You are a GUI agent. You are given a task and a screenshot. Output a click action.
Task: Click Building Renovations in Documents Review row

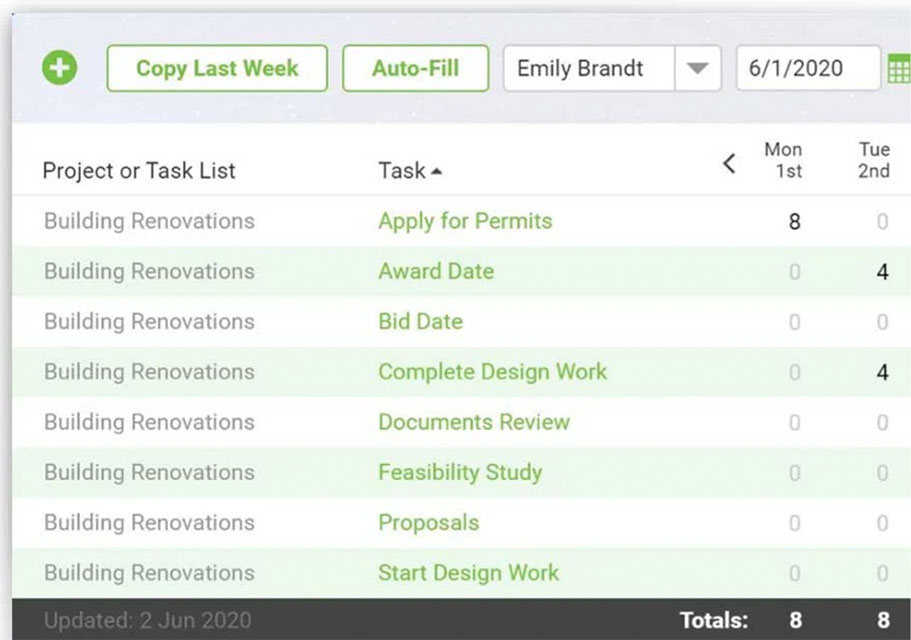pyautogui.click(x=149, y=422)
